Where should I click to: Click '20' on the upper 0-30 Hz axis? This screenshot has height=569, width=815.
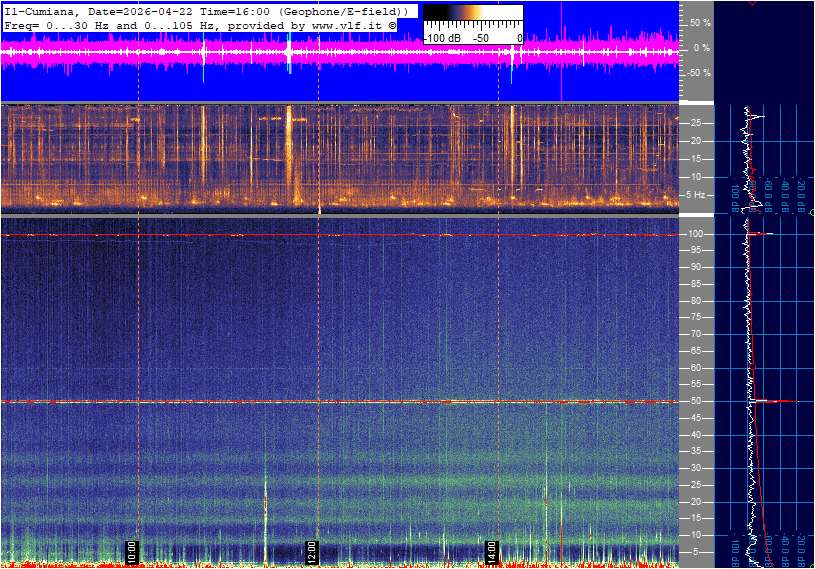pyautogui.click(x=696, y=141)
